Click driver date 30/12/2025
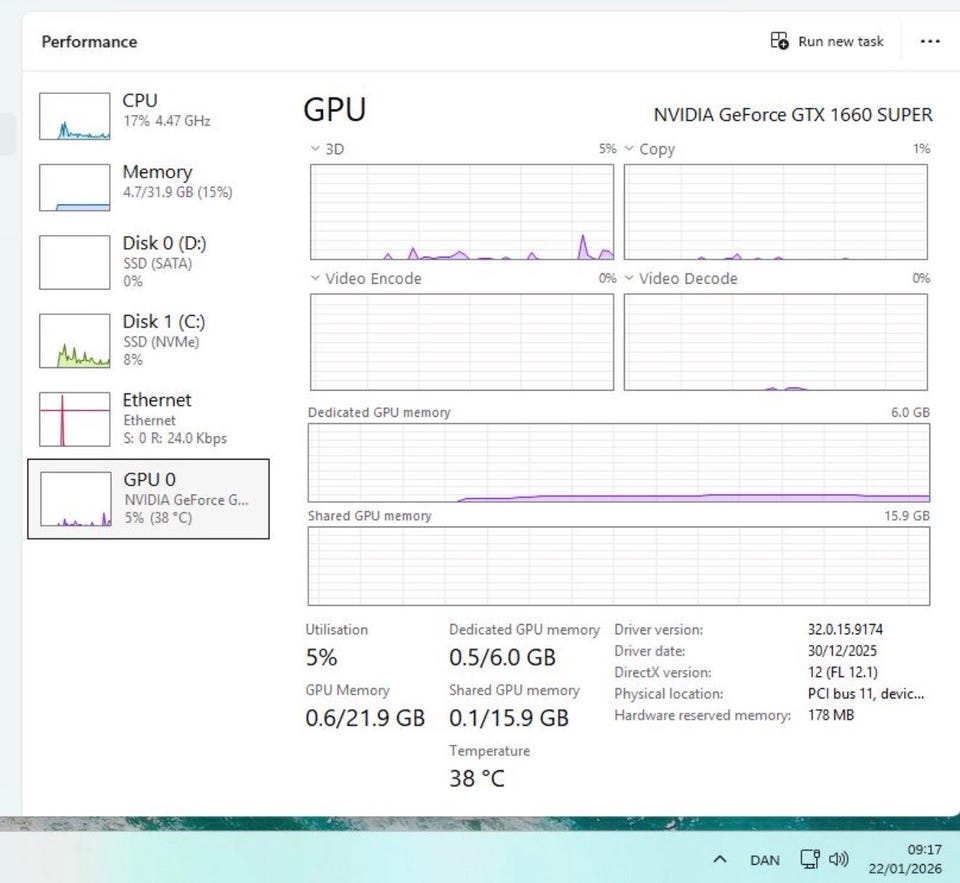This screenshot has width=960, height=883. pos(842,651)
